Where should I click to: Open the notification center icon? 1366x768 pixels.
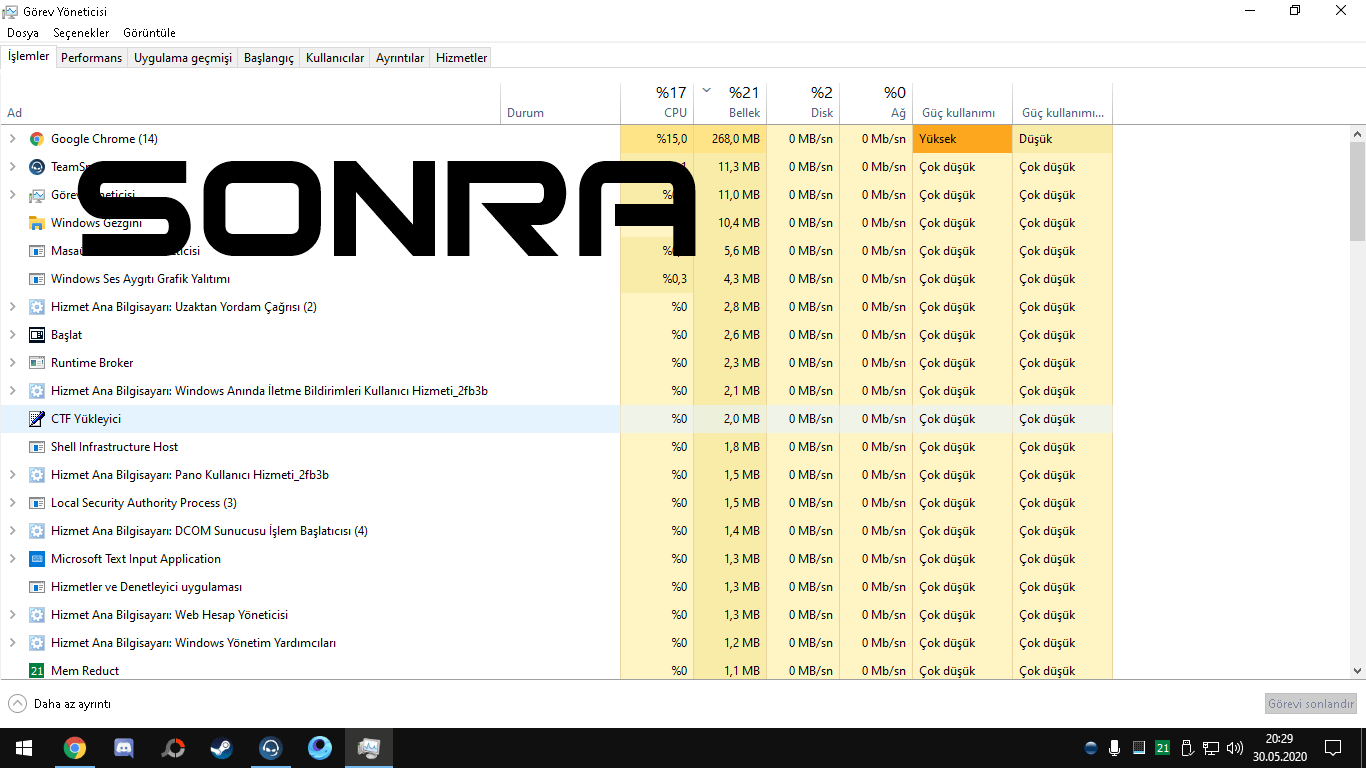point(1333,747)
